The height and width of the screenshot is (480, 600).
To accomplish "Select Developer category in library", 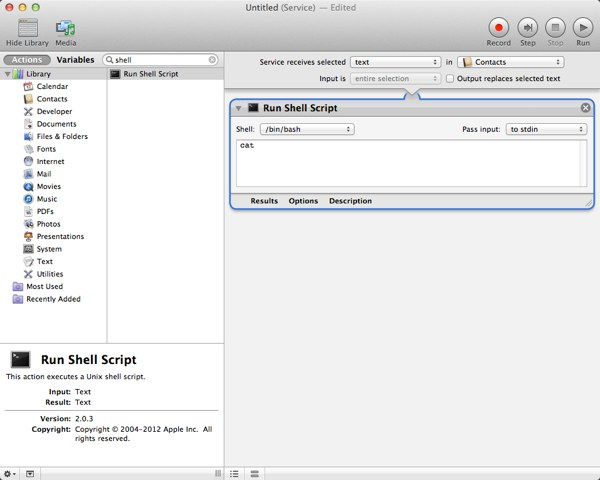I will point(48,111).
